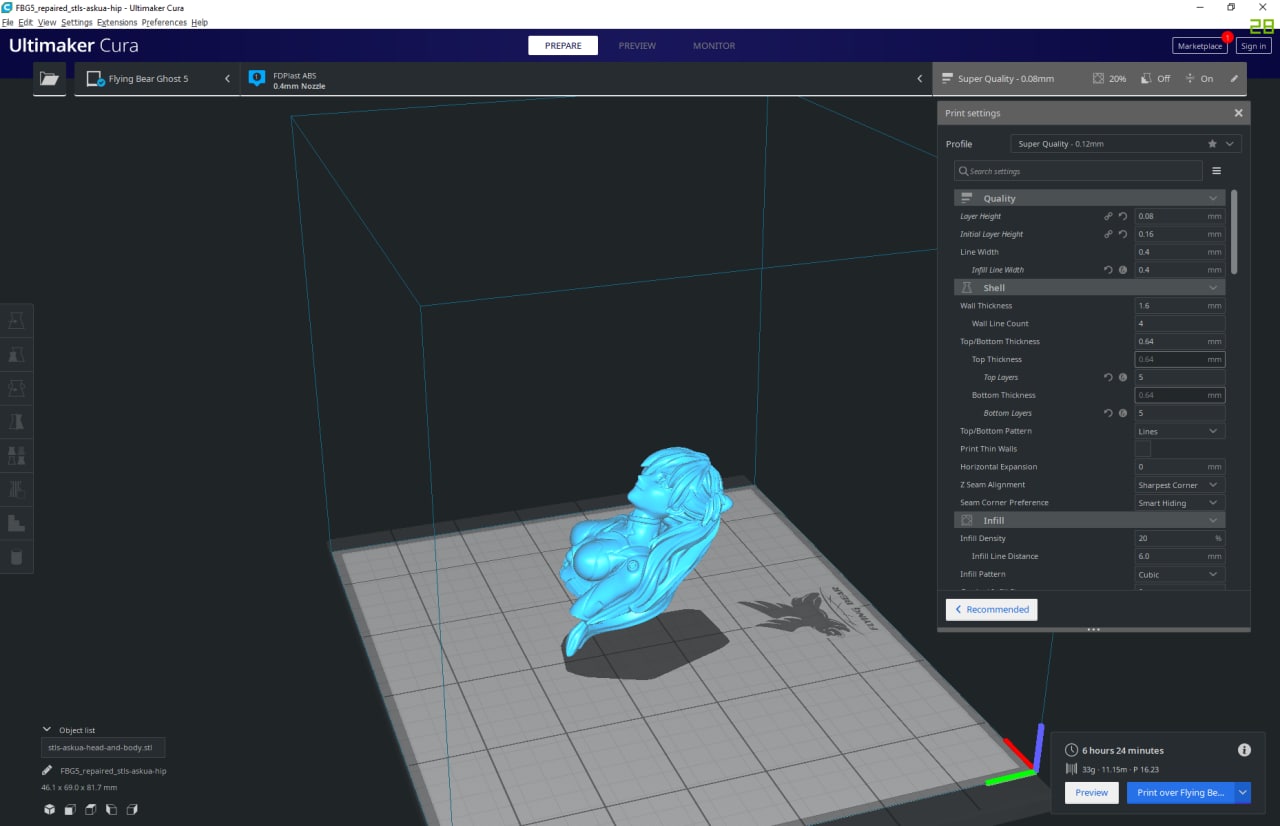Open the Preferences menu
1280x826 pixels.
[164, 22]
